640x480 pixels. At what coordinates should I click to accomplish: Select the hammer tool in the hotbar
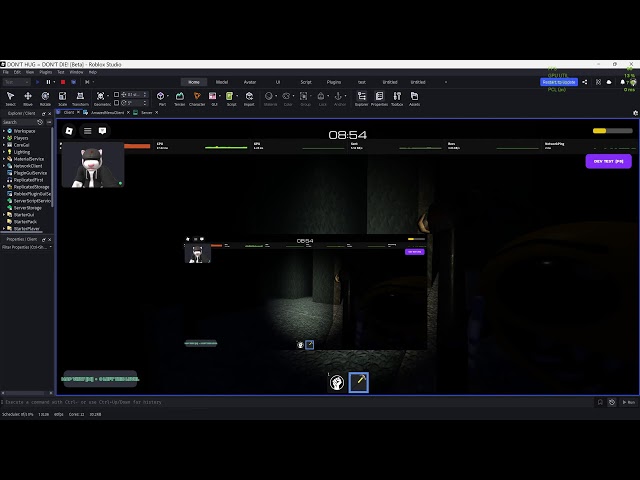[x=359, y=382]
